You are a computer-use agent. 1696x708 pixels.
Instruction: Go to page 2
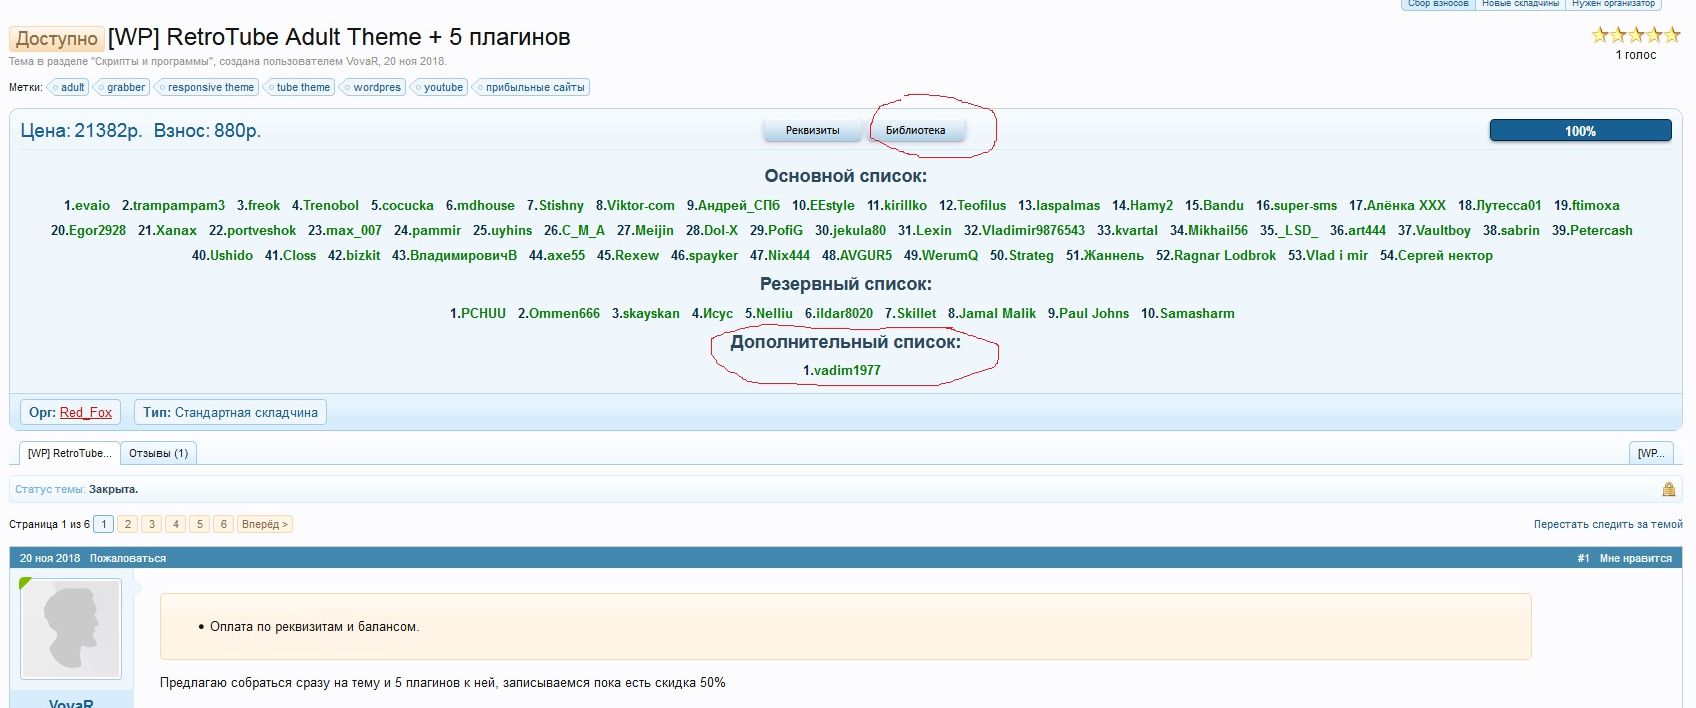(x=127, y=524)
